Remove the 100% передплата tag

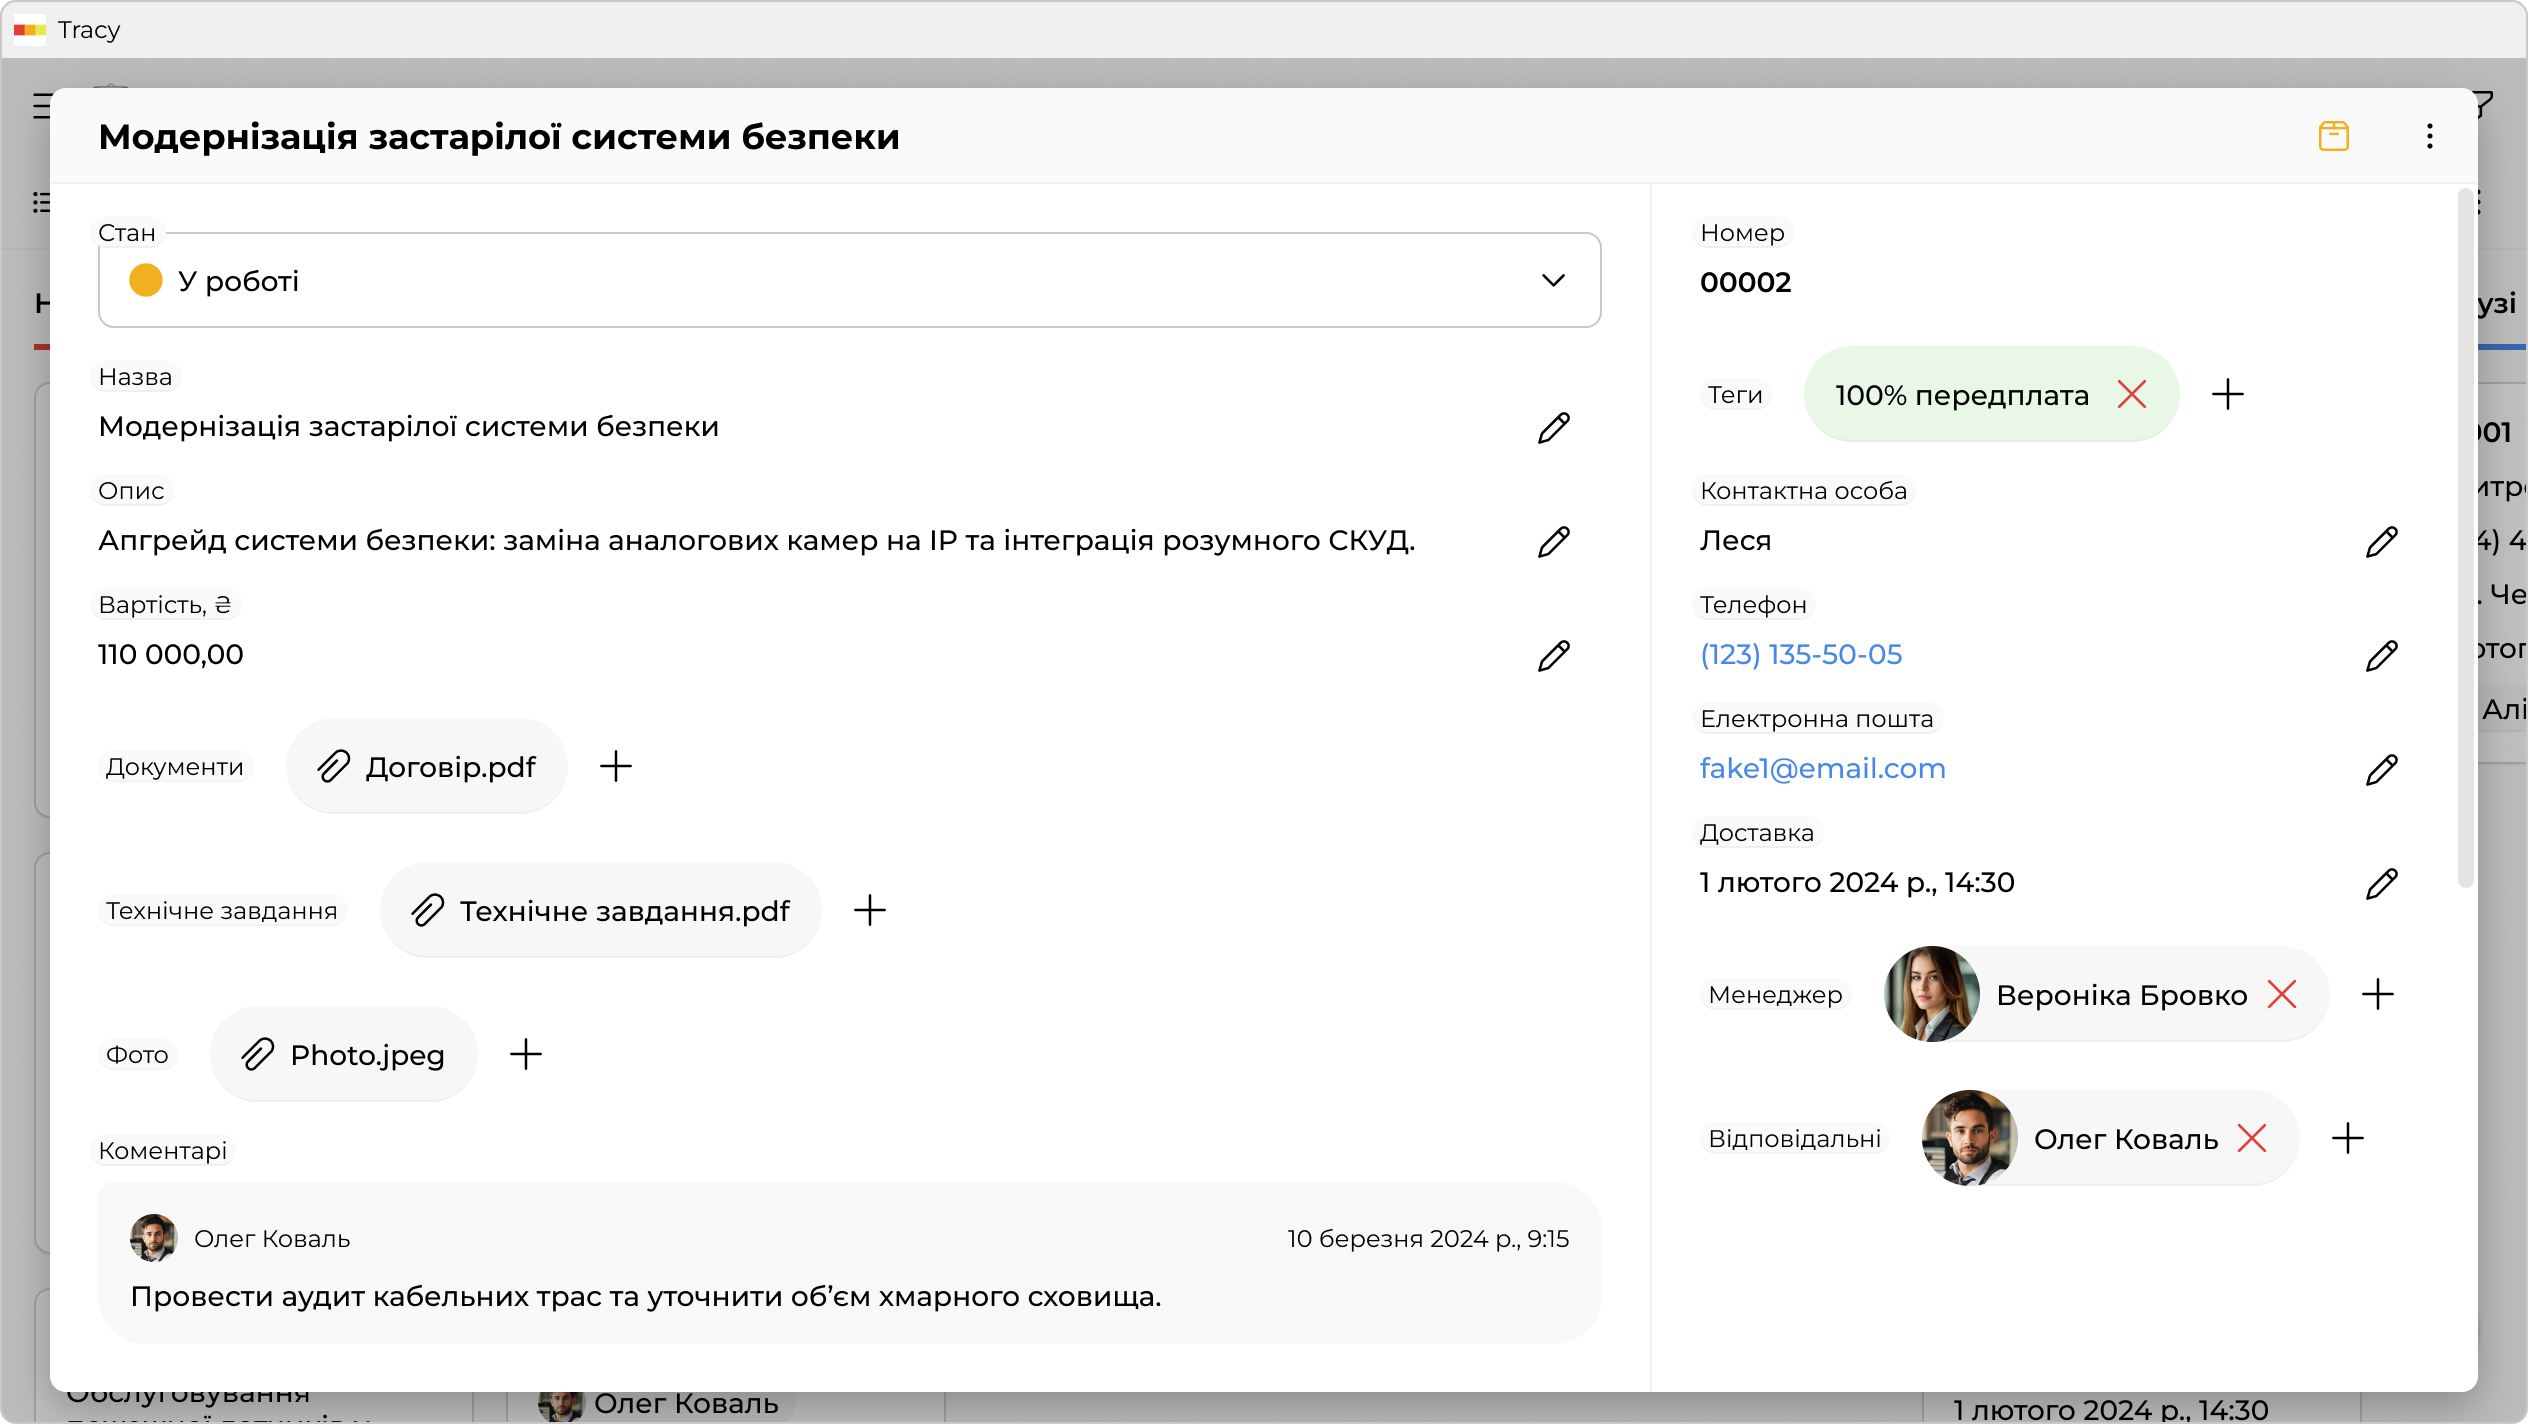tap(2131, 395)
